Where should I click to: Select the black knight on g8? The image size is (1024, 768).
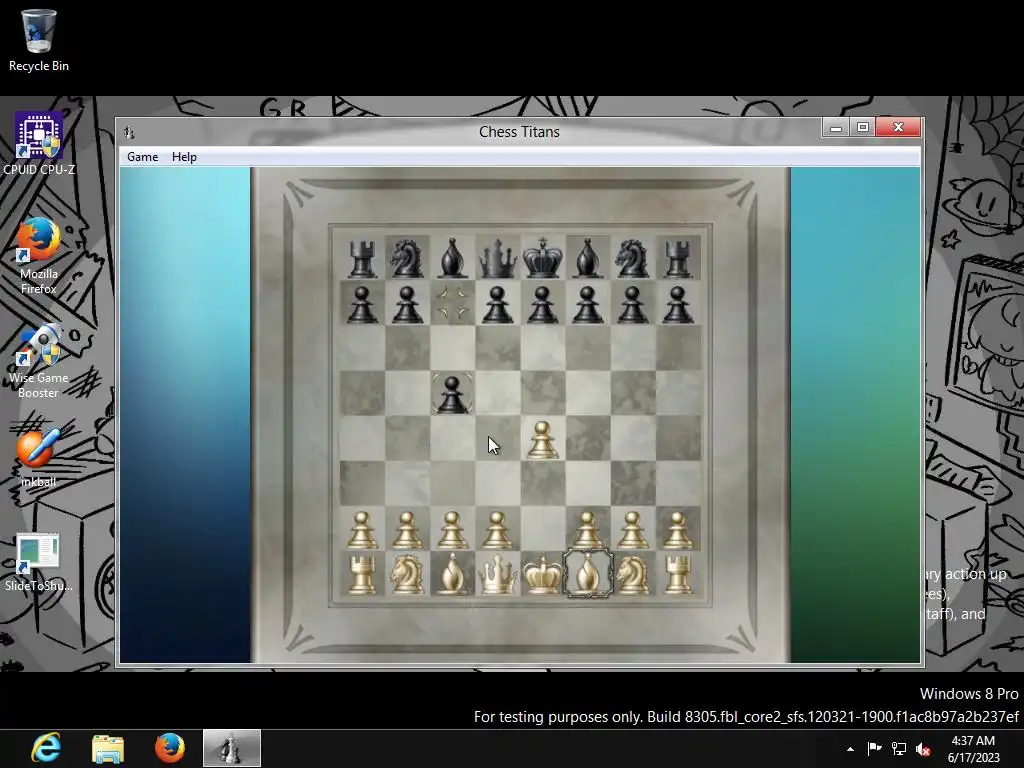coord(632,258)
